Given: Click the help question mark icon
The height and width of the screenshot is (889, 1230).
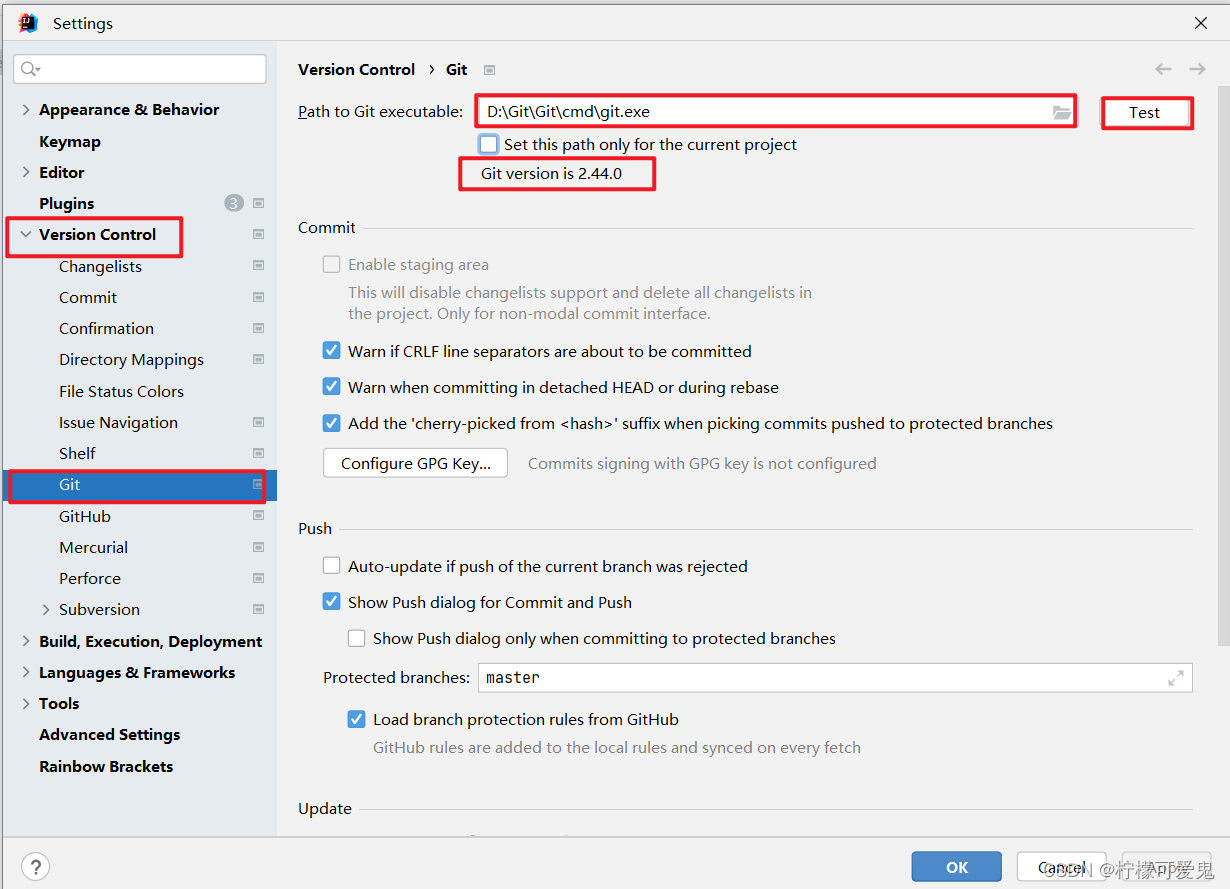Looking at the screenshot, I should pos(35,866).
